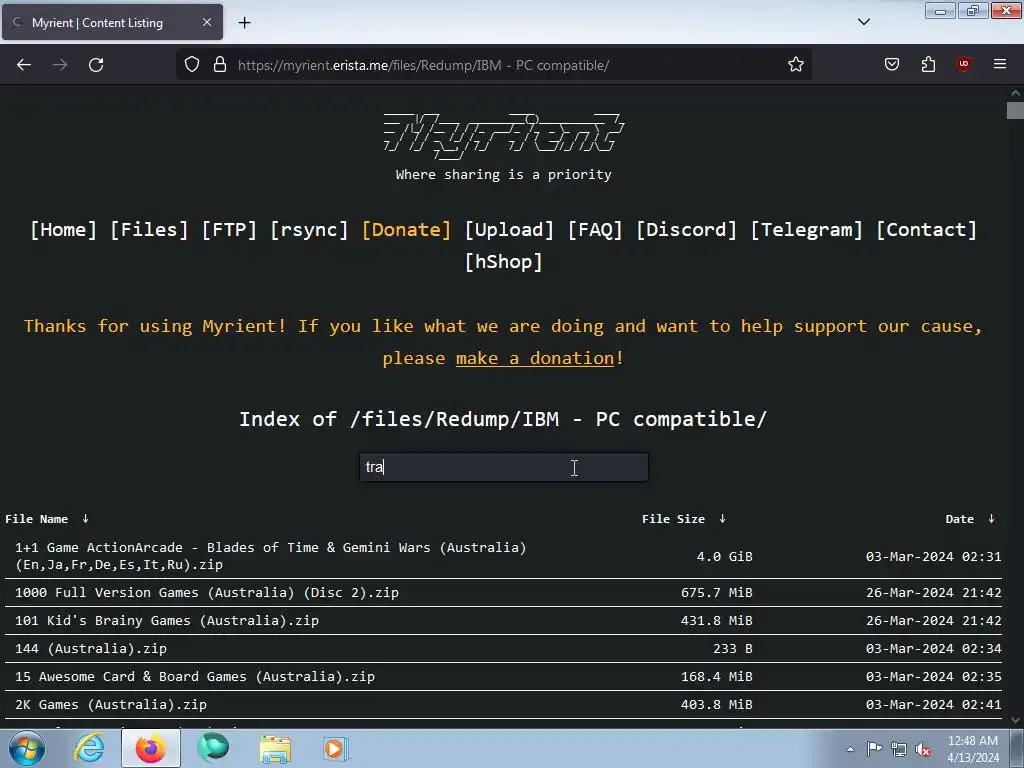Click the scrollbar down arrow
Image resolution: width=1024 pixels, height=768 pixels.
click(x=1015, y=720)
